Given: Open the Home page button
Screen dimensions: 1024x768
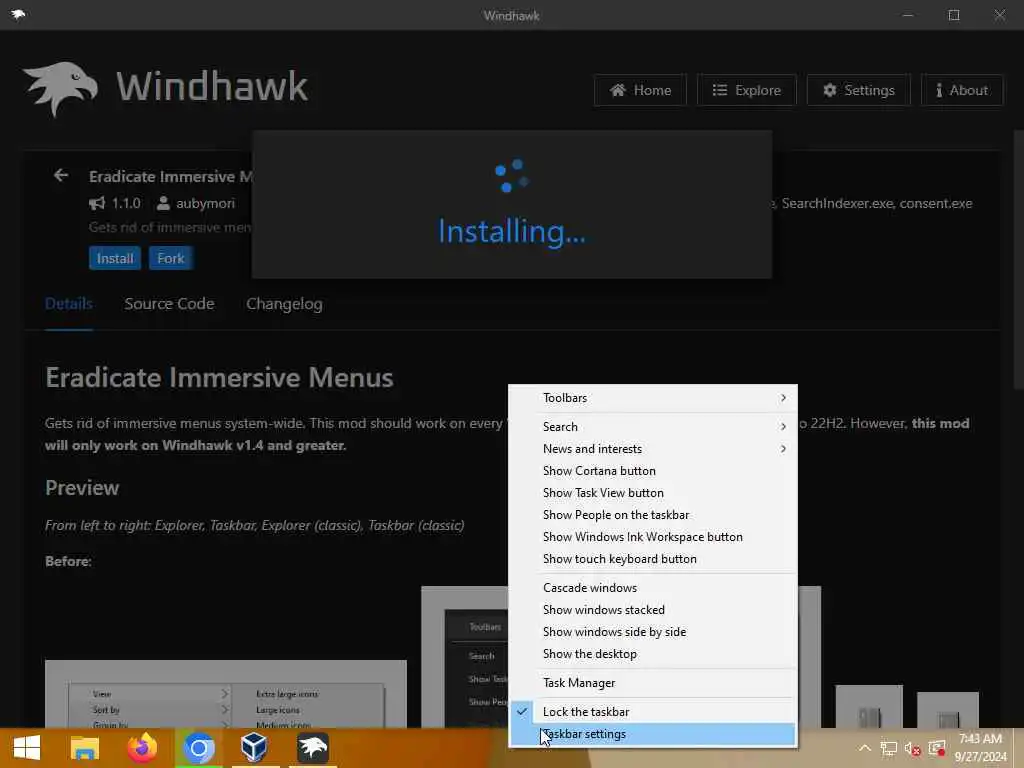Looking at the screenshot, I should [640, 90].
